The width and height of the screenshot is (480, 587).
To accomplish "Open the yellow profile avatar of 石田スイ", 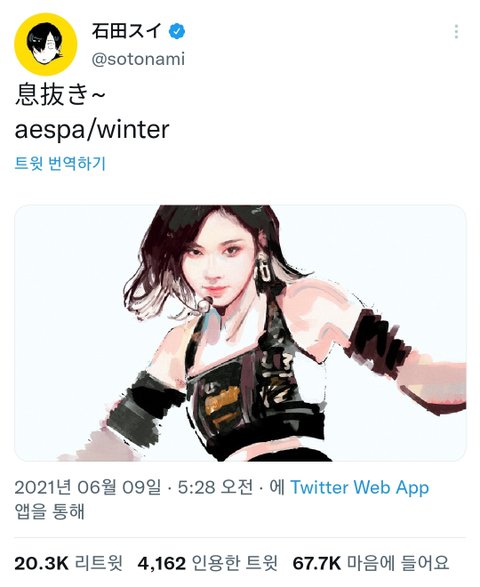I will 46,44.
